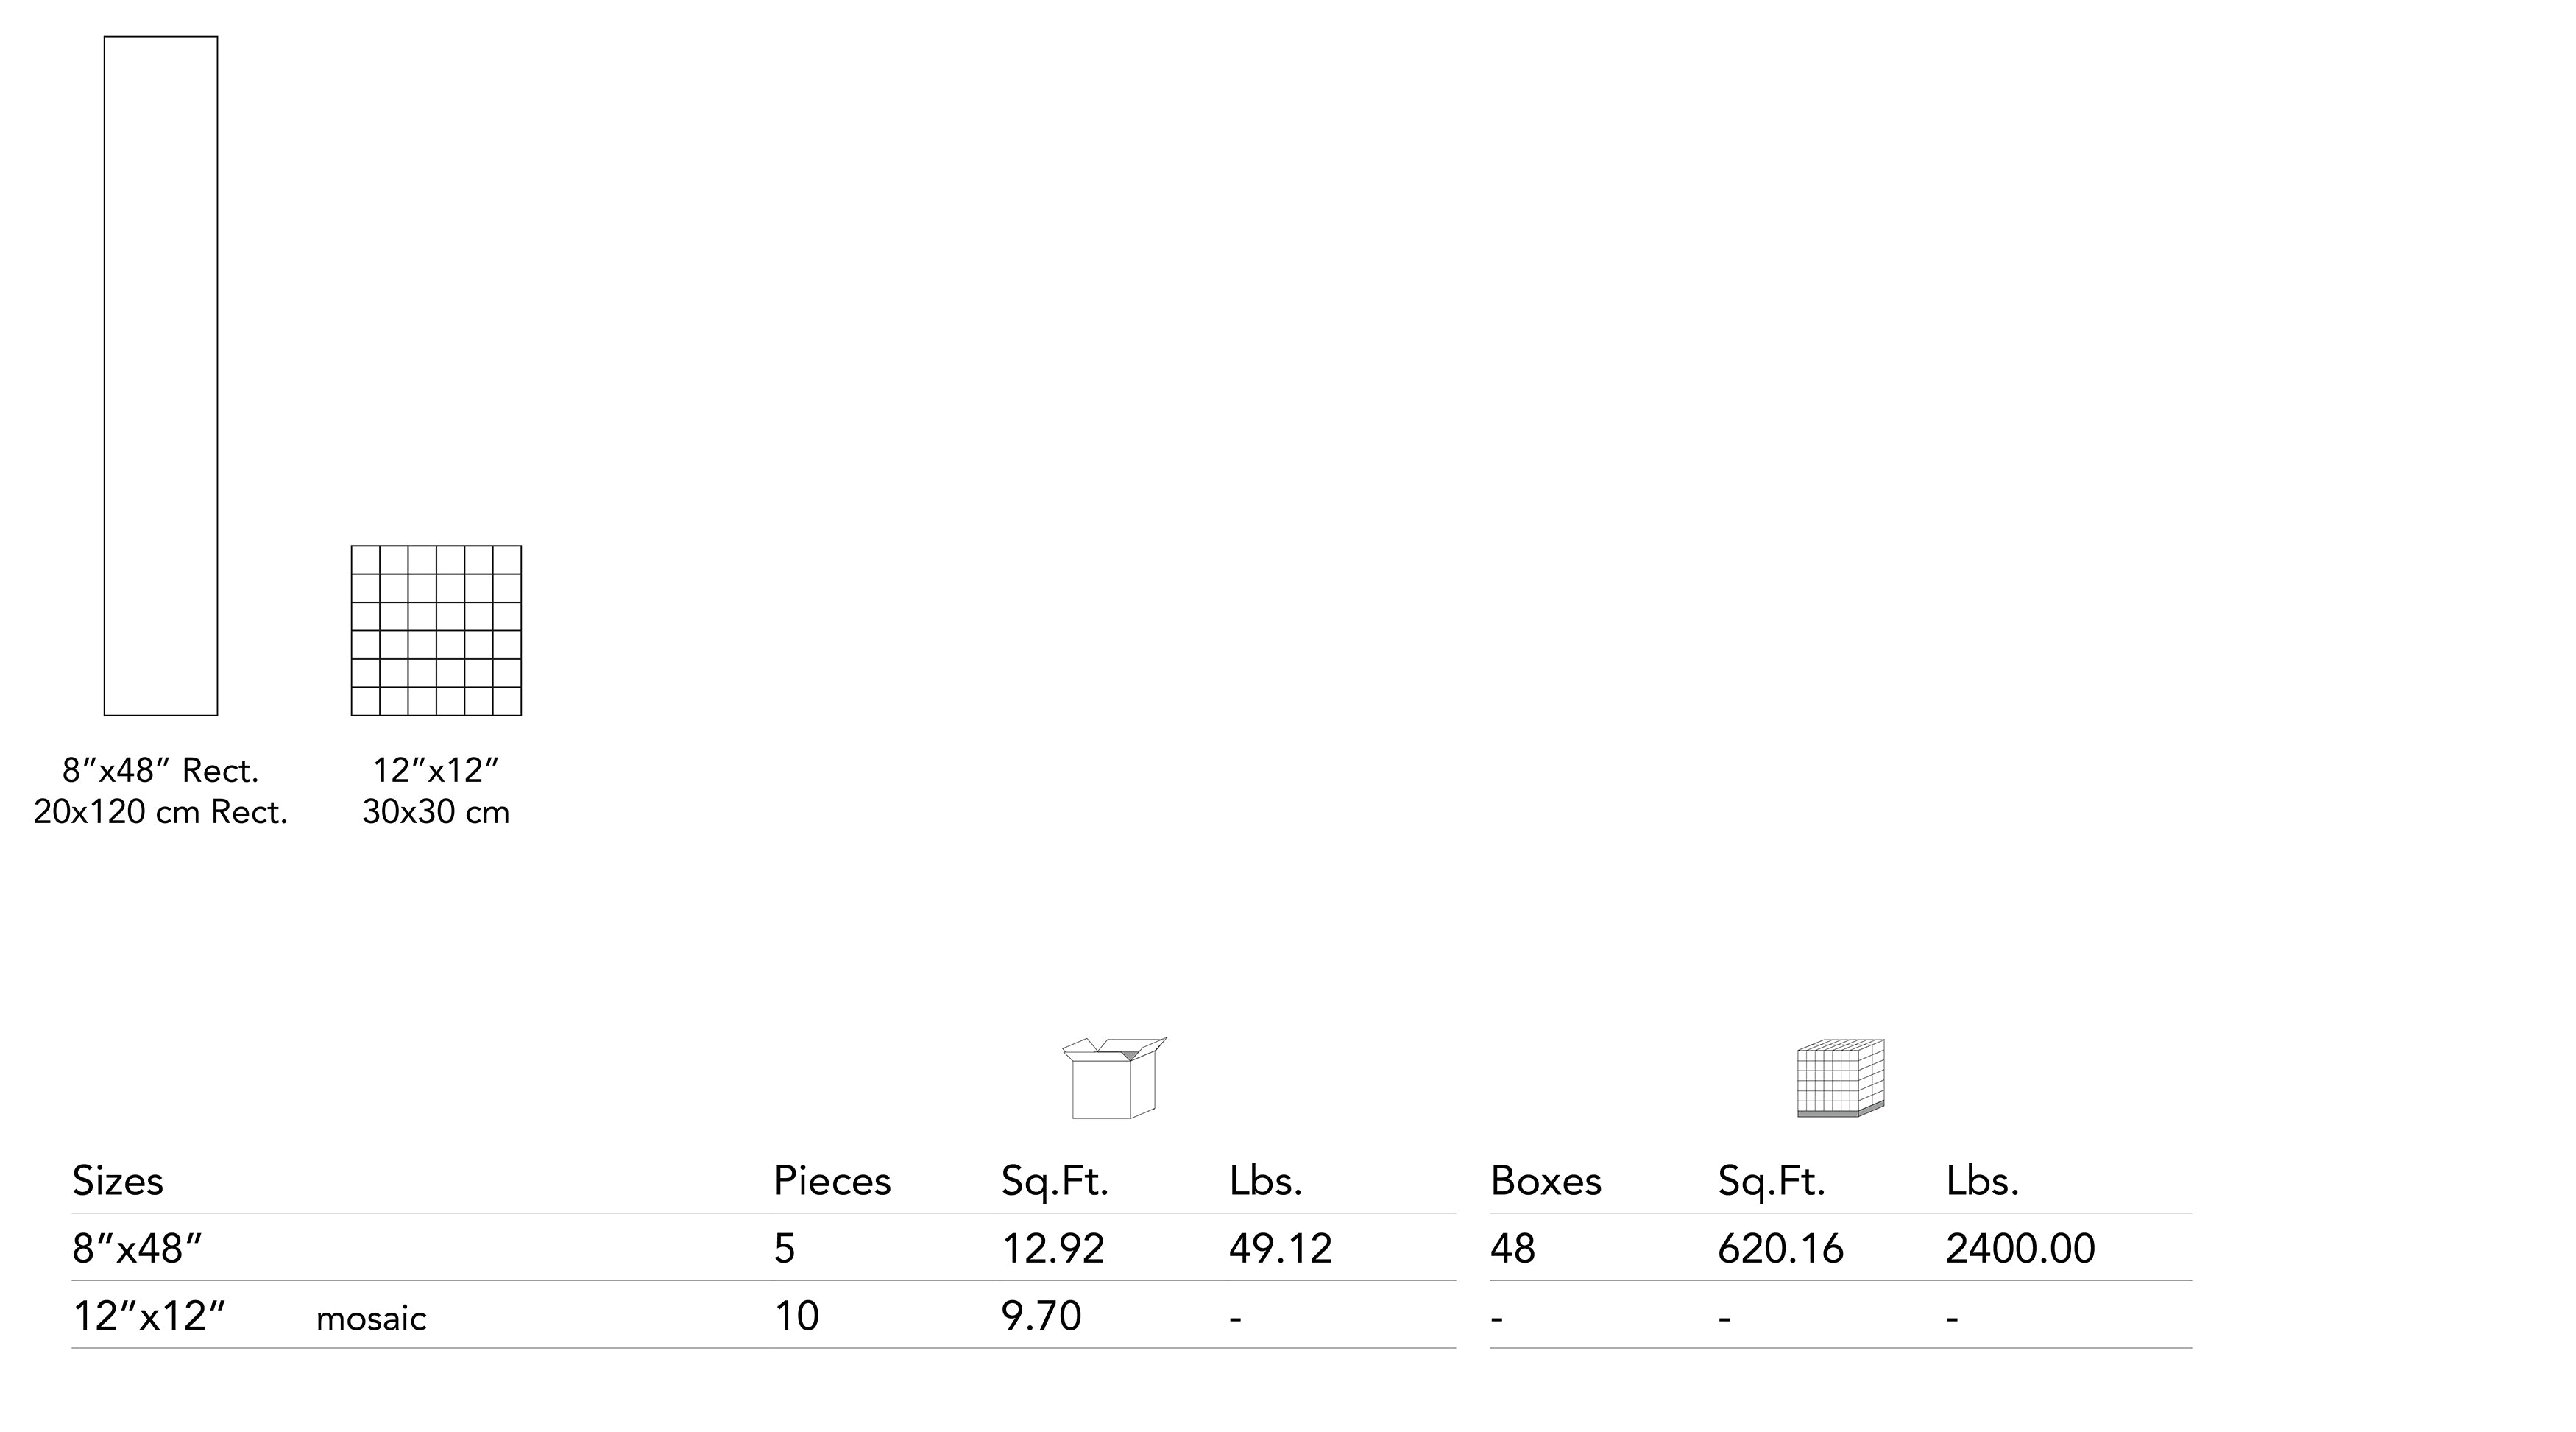Click the stacked pallet cube icon
Image resolution: width=2576 pixels, height=1432 pixels.
click(1840, 1078)
